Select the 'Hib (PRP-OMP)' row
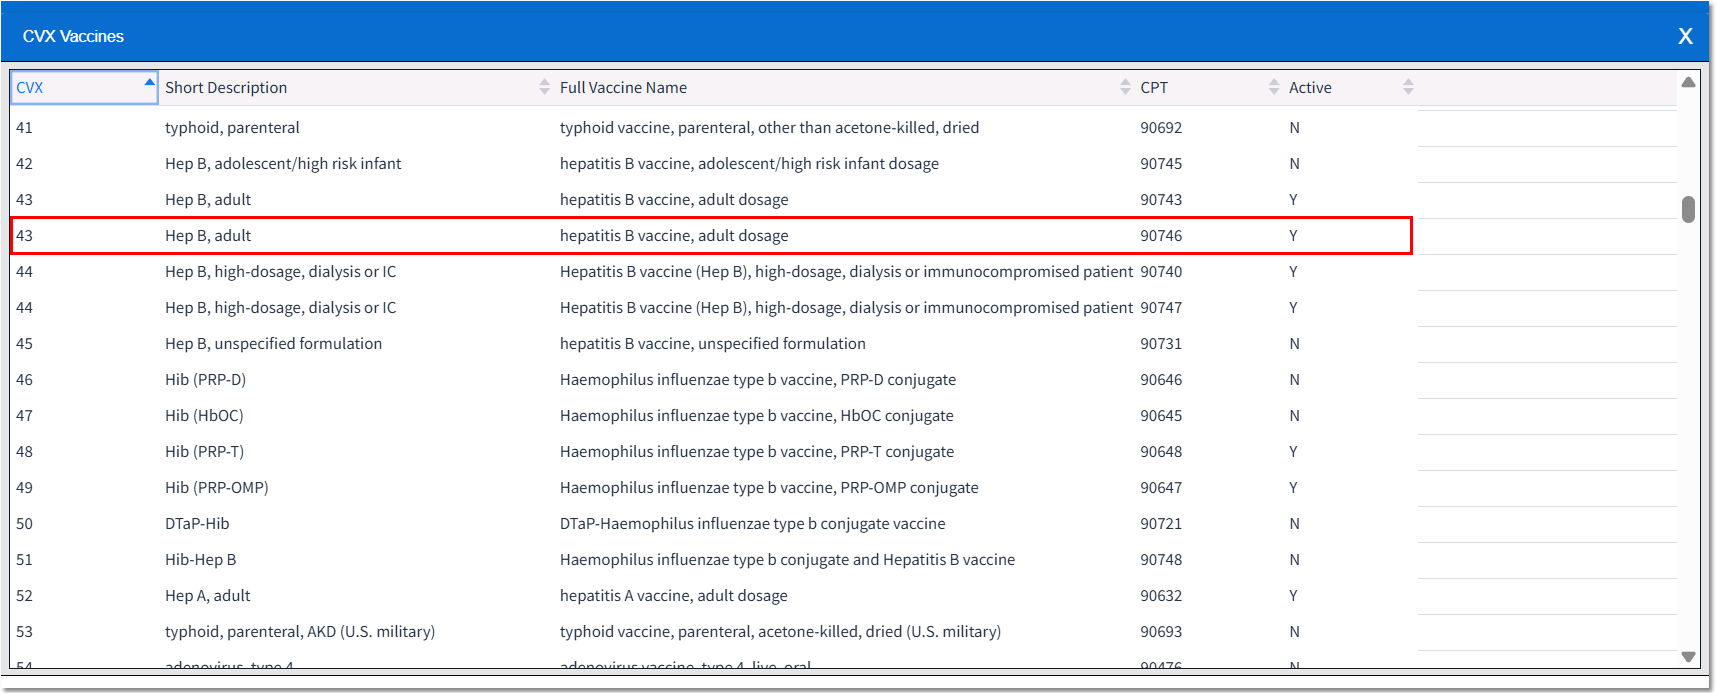The width and height of the screenshot is (1716, 695). [x=713, y=487]
